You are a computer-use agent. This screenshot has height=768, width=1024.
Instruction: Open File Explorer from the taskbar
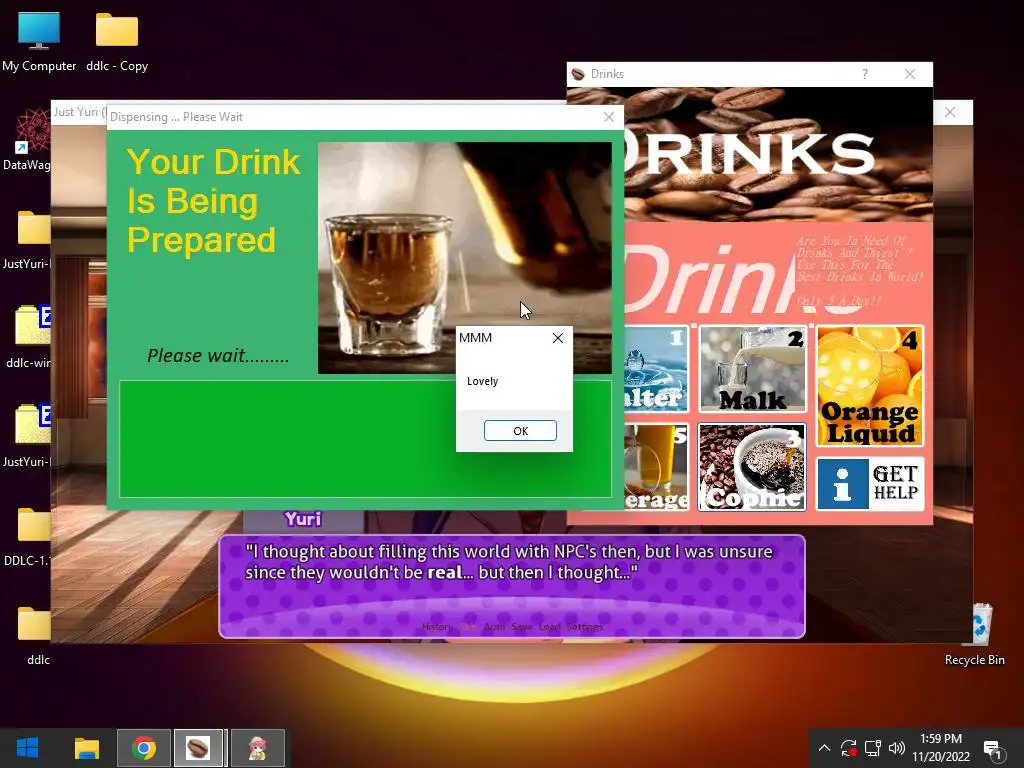pyautogui.click(x=86, y=748)
